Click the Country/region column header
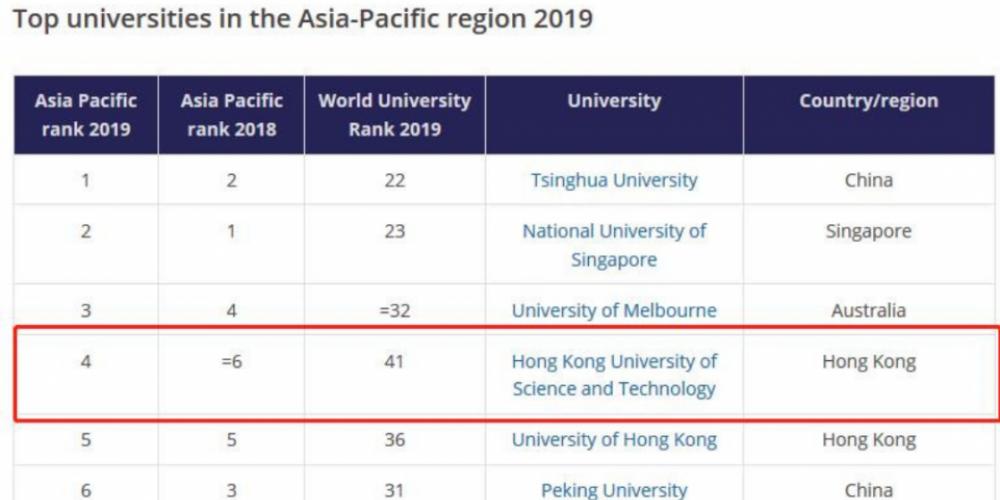 pyautogui.click(x=868, y=101)
